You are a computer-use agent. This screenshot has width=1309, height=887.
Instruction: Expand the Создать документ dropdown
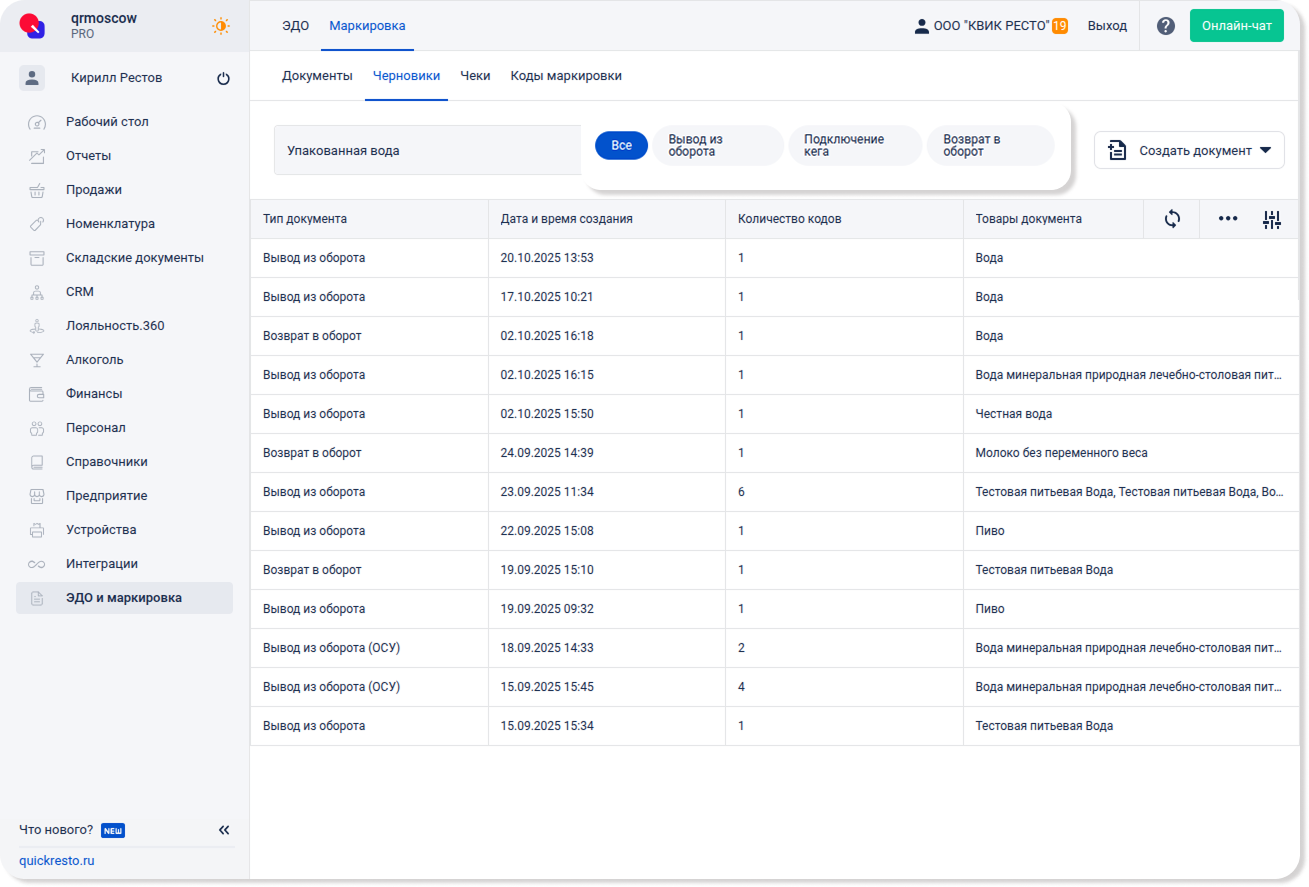[x=1189, y=150]
